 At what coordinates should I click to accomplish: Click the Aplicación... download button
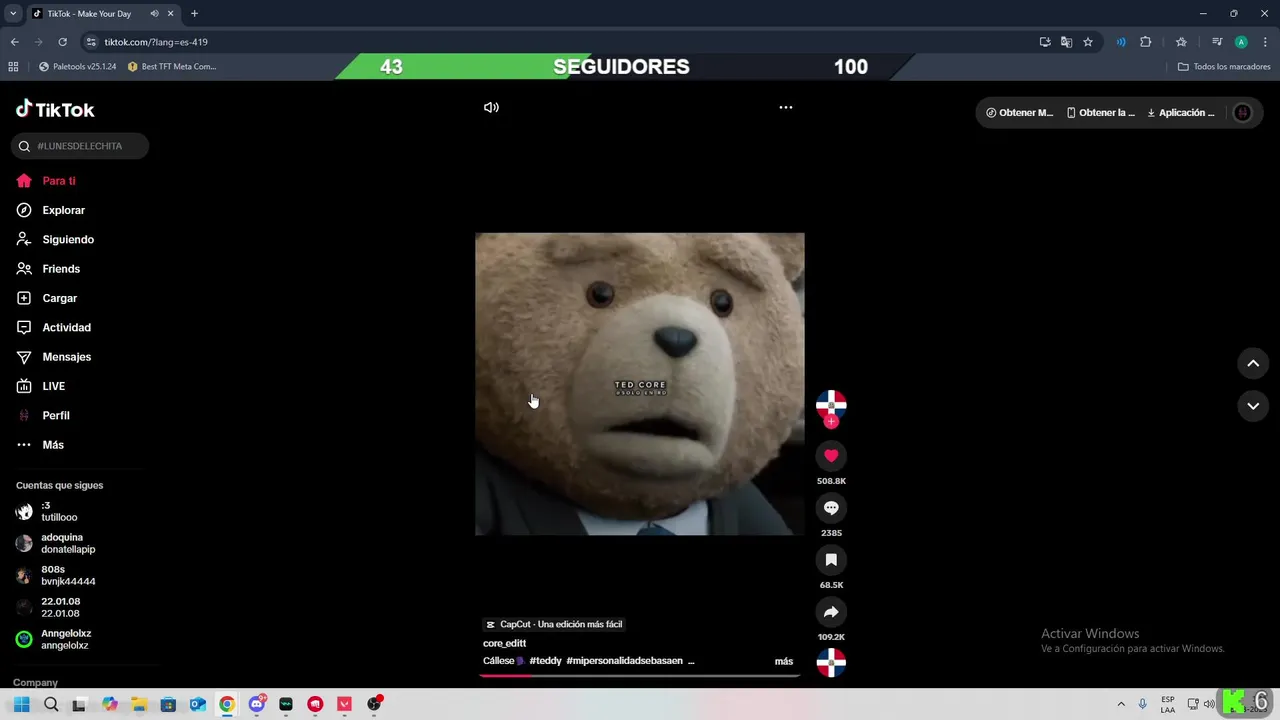[1181, 113]
